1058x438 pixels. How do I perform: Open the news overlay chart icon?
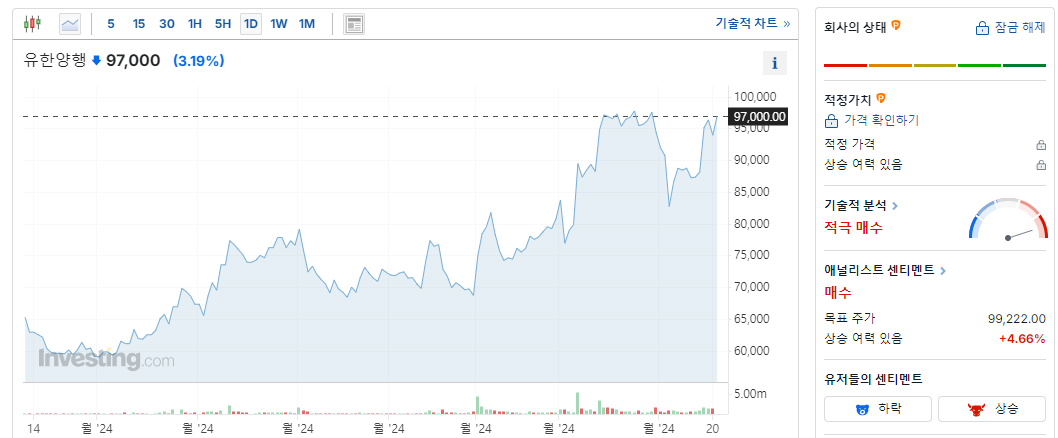(354, 24)
